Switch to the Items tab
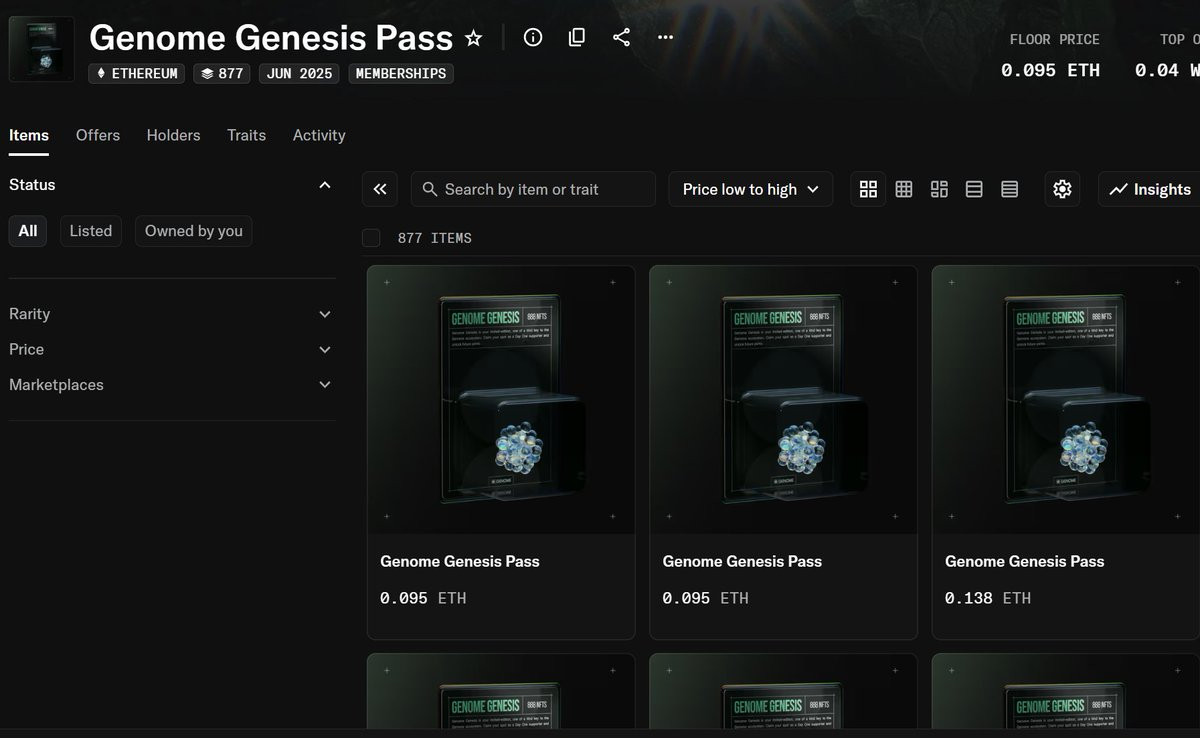The image size is (1200, 738). coord(29,135)
